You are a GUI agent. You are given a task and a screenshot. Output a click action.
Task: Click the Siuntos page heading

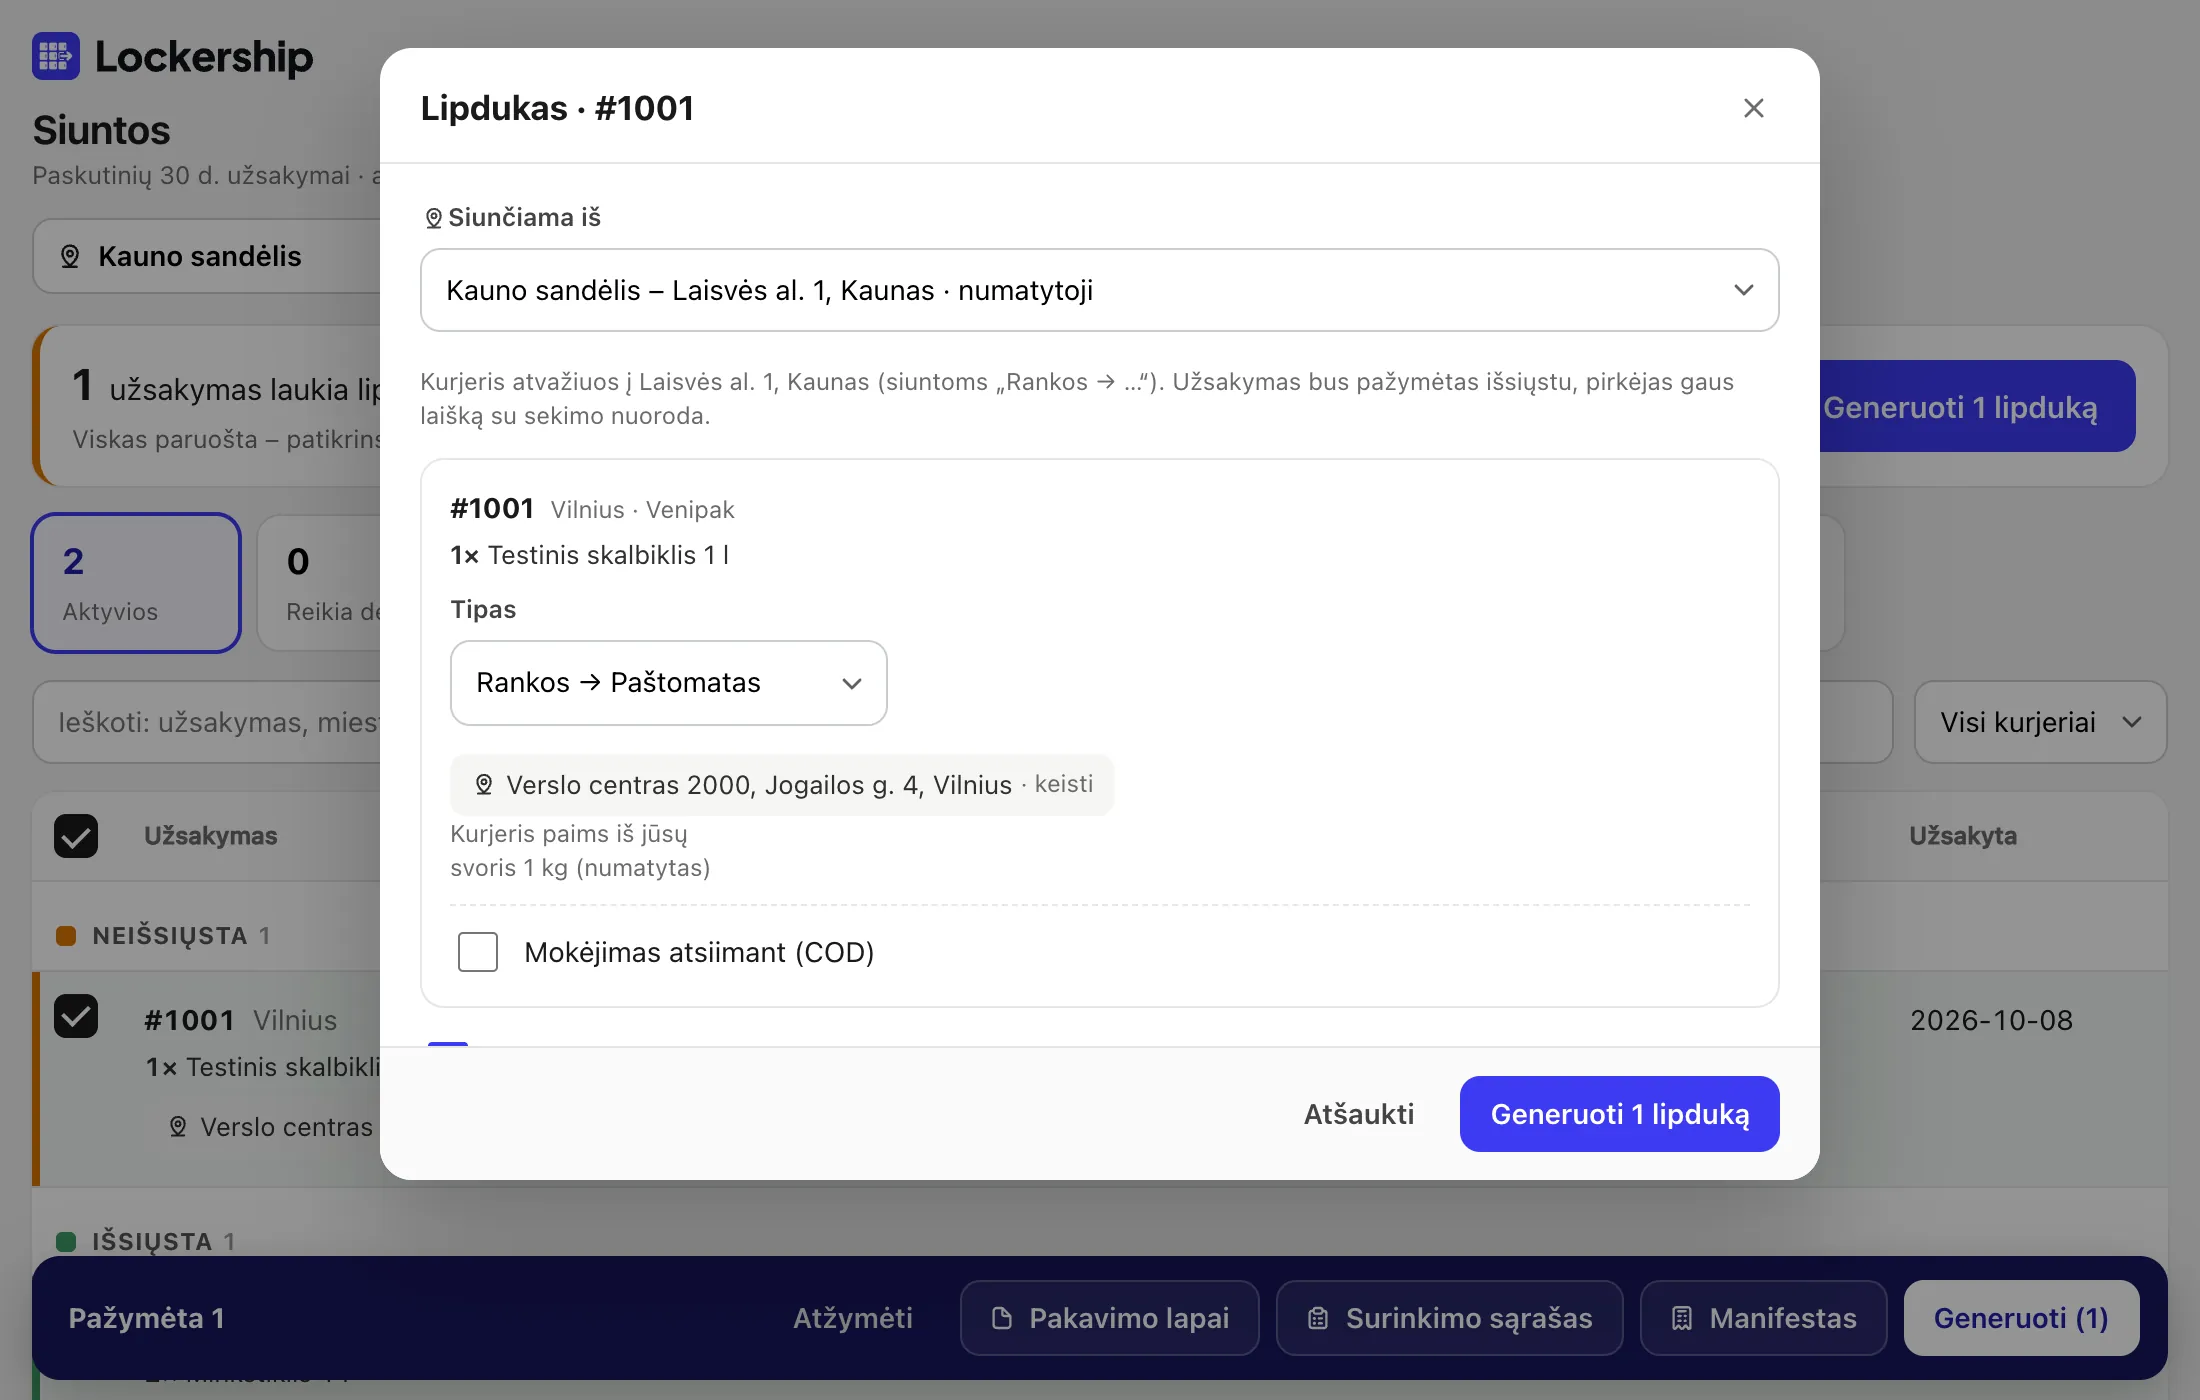101,131
